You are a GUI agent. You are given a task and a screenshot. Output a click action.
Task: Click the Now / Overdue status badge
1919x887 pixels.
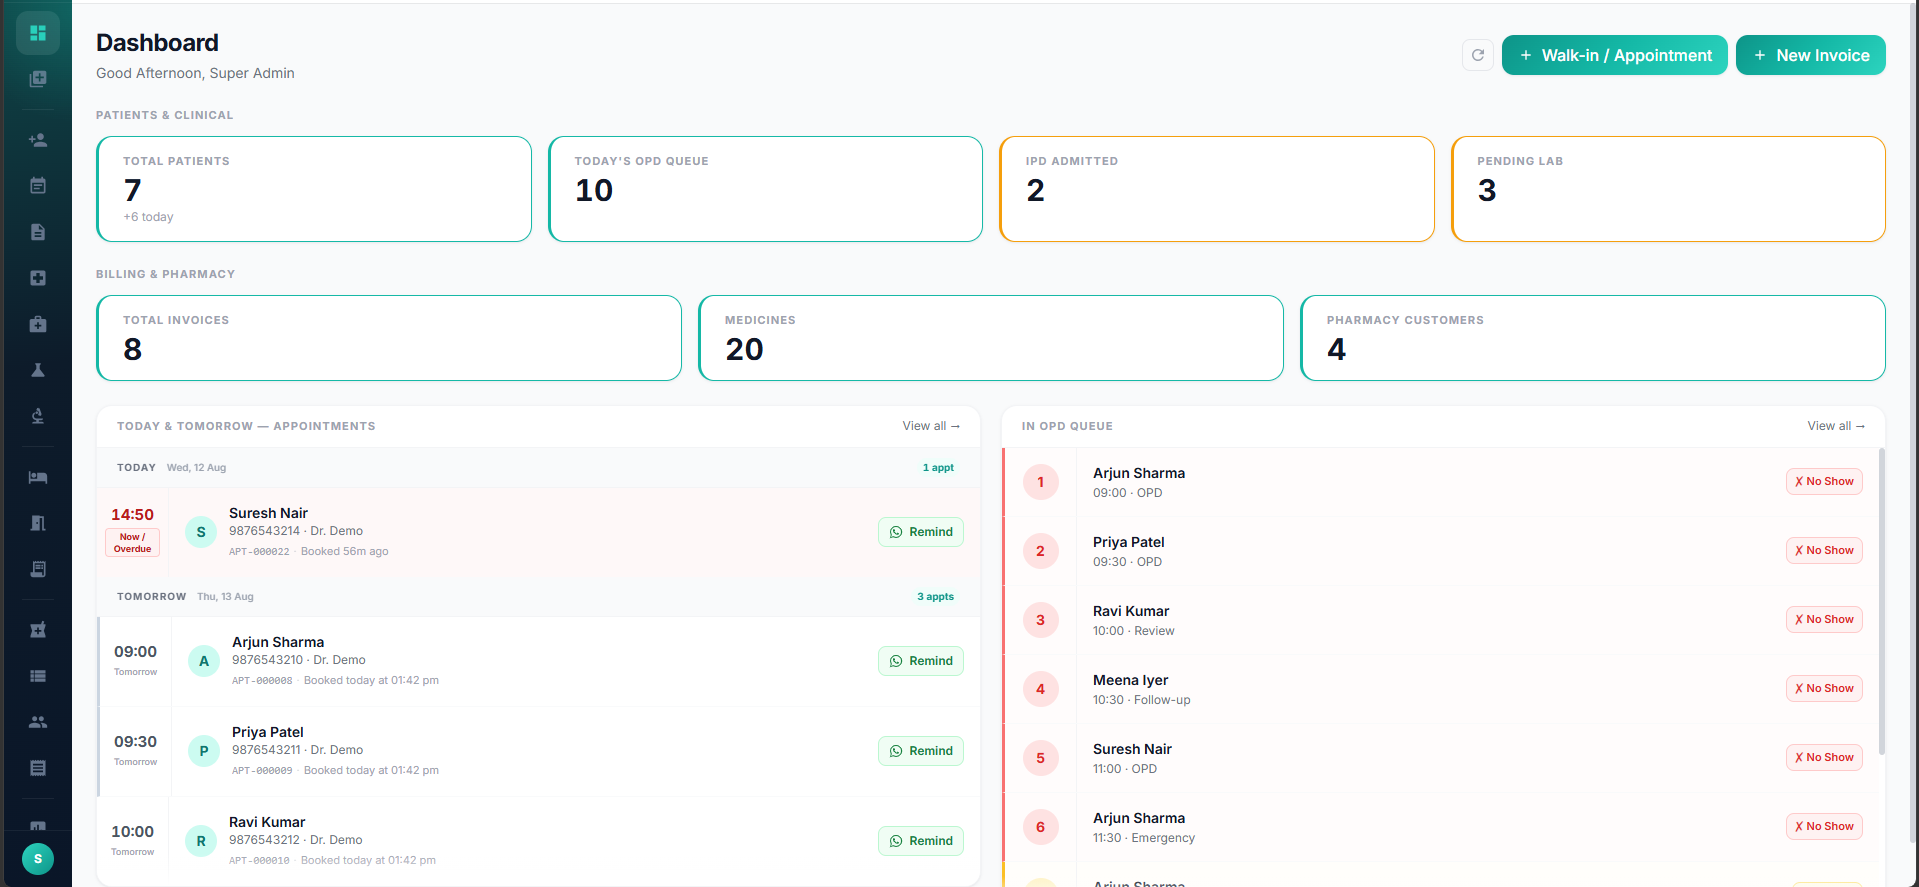click(132, 543)
